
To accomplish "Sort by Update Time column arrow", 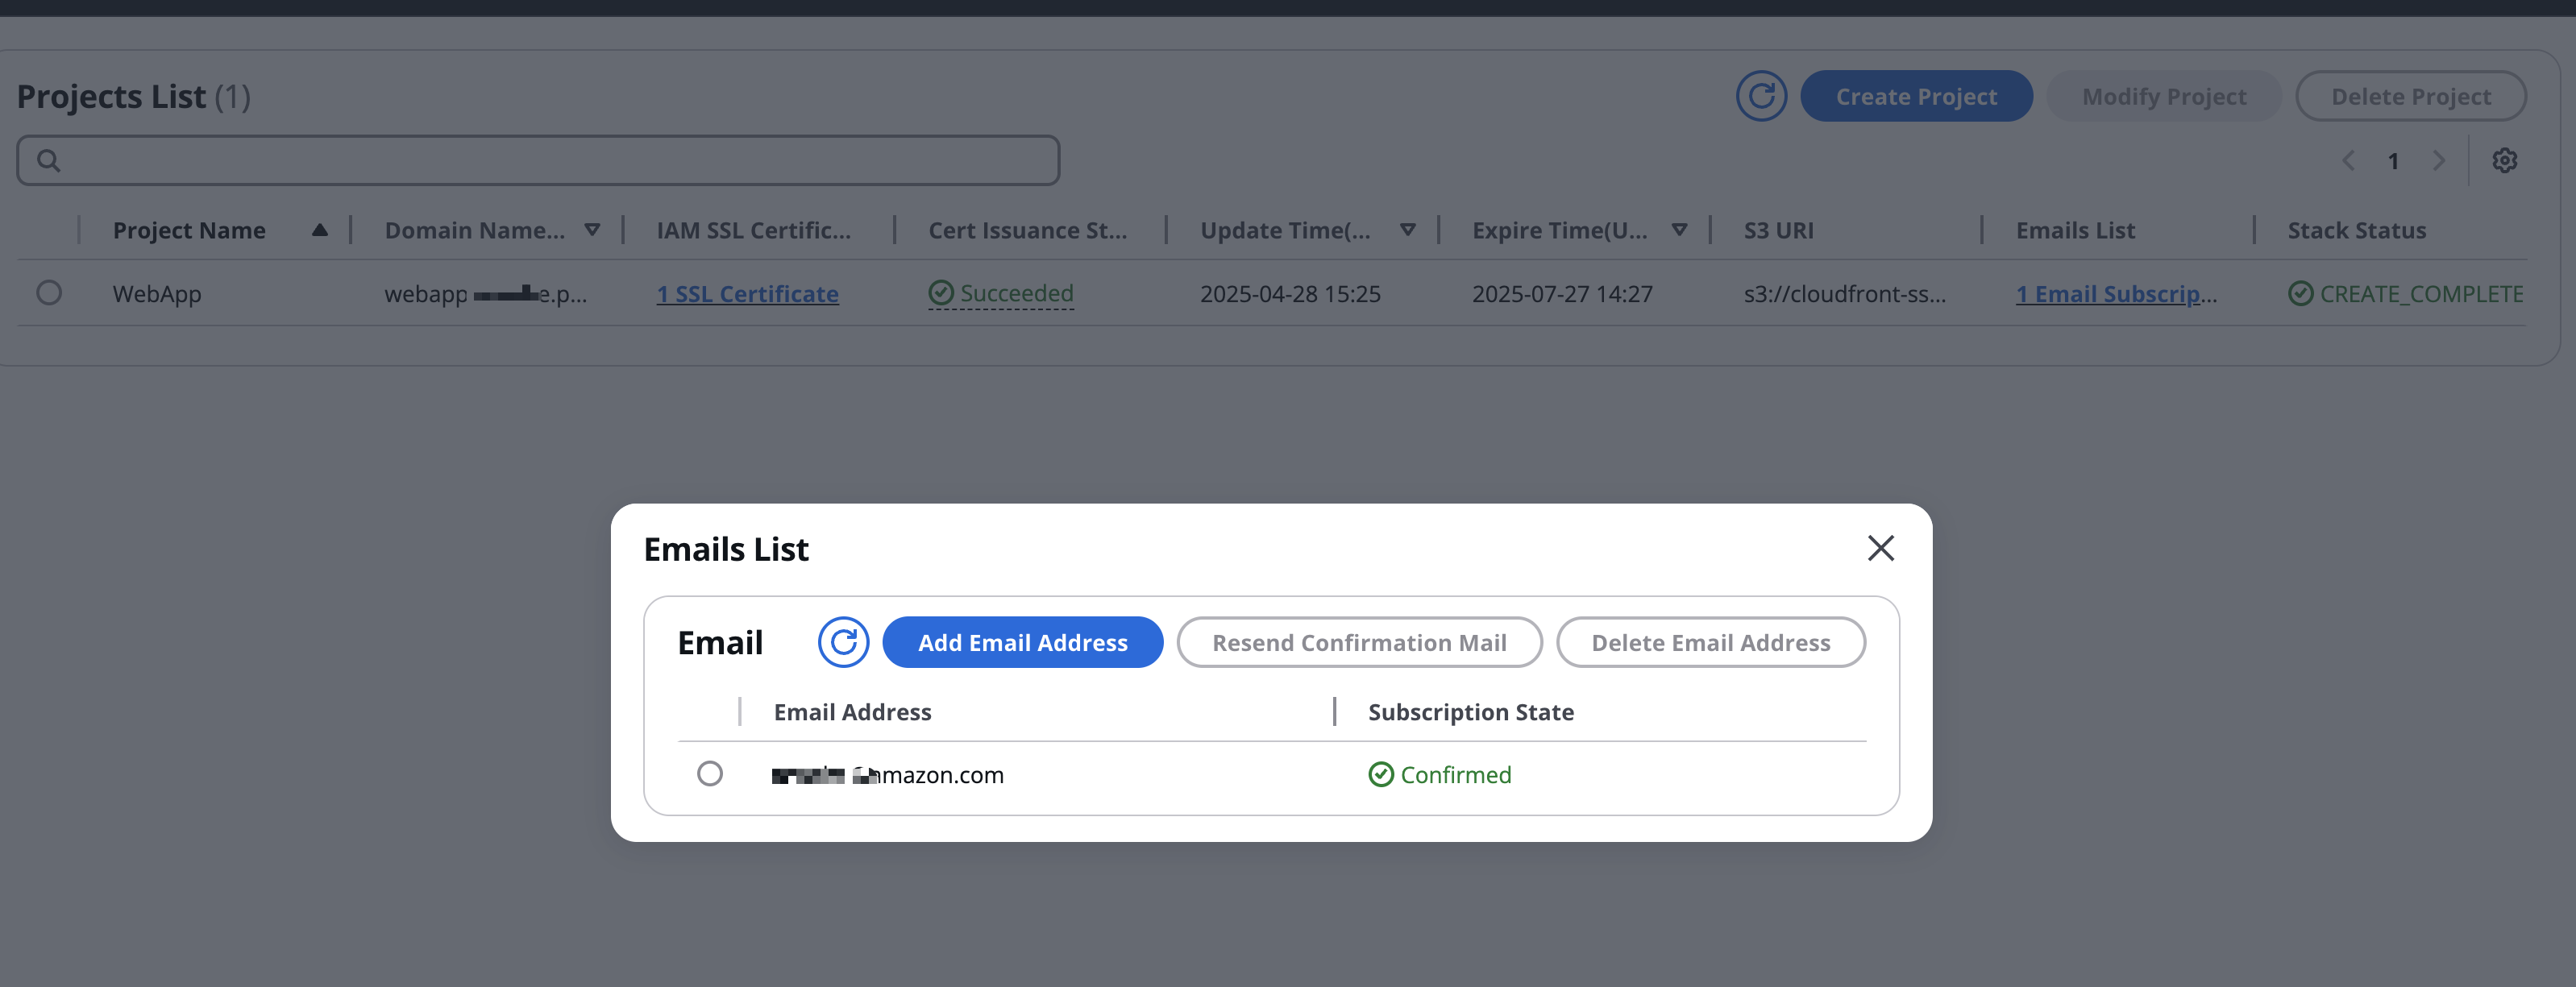I will point(1407,230).
